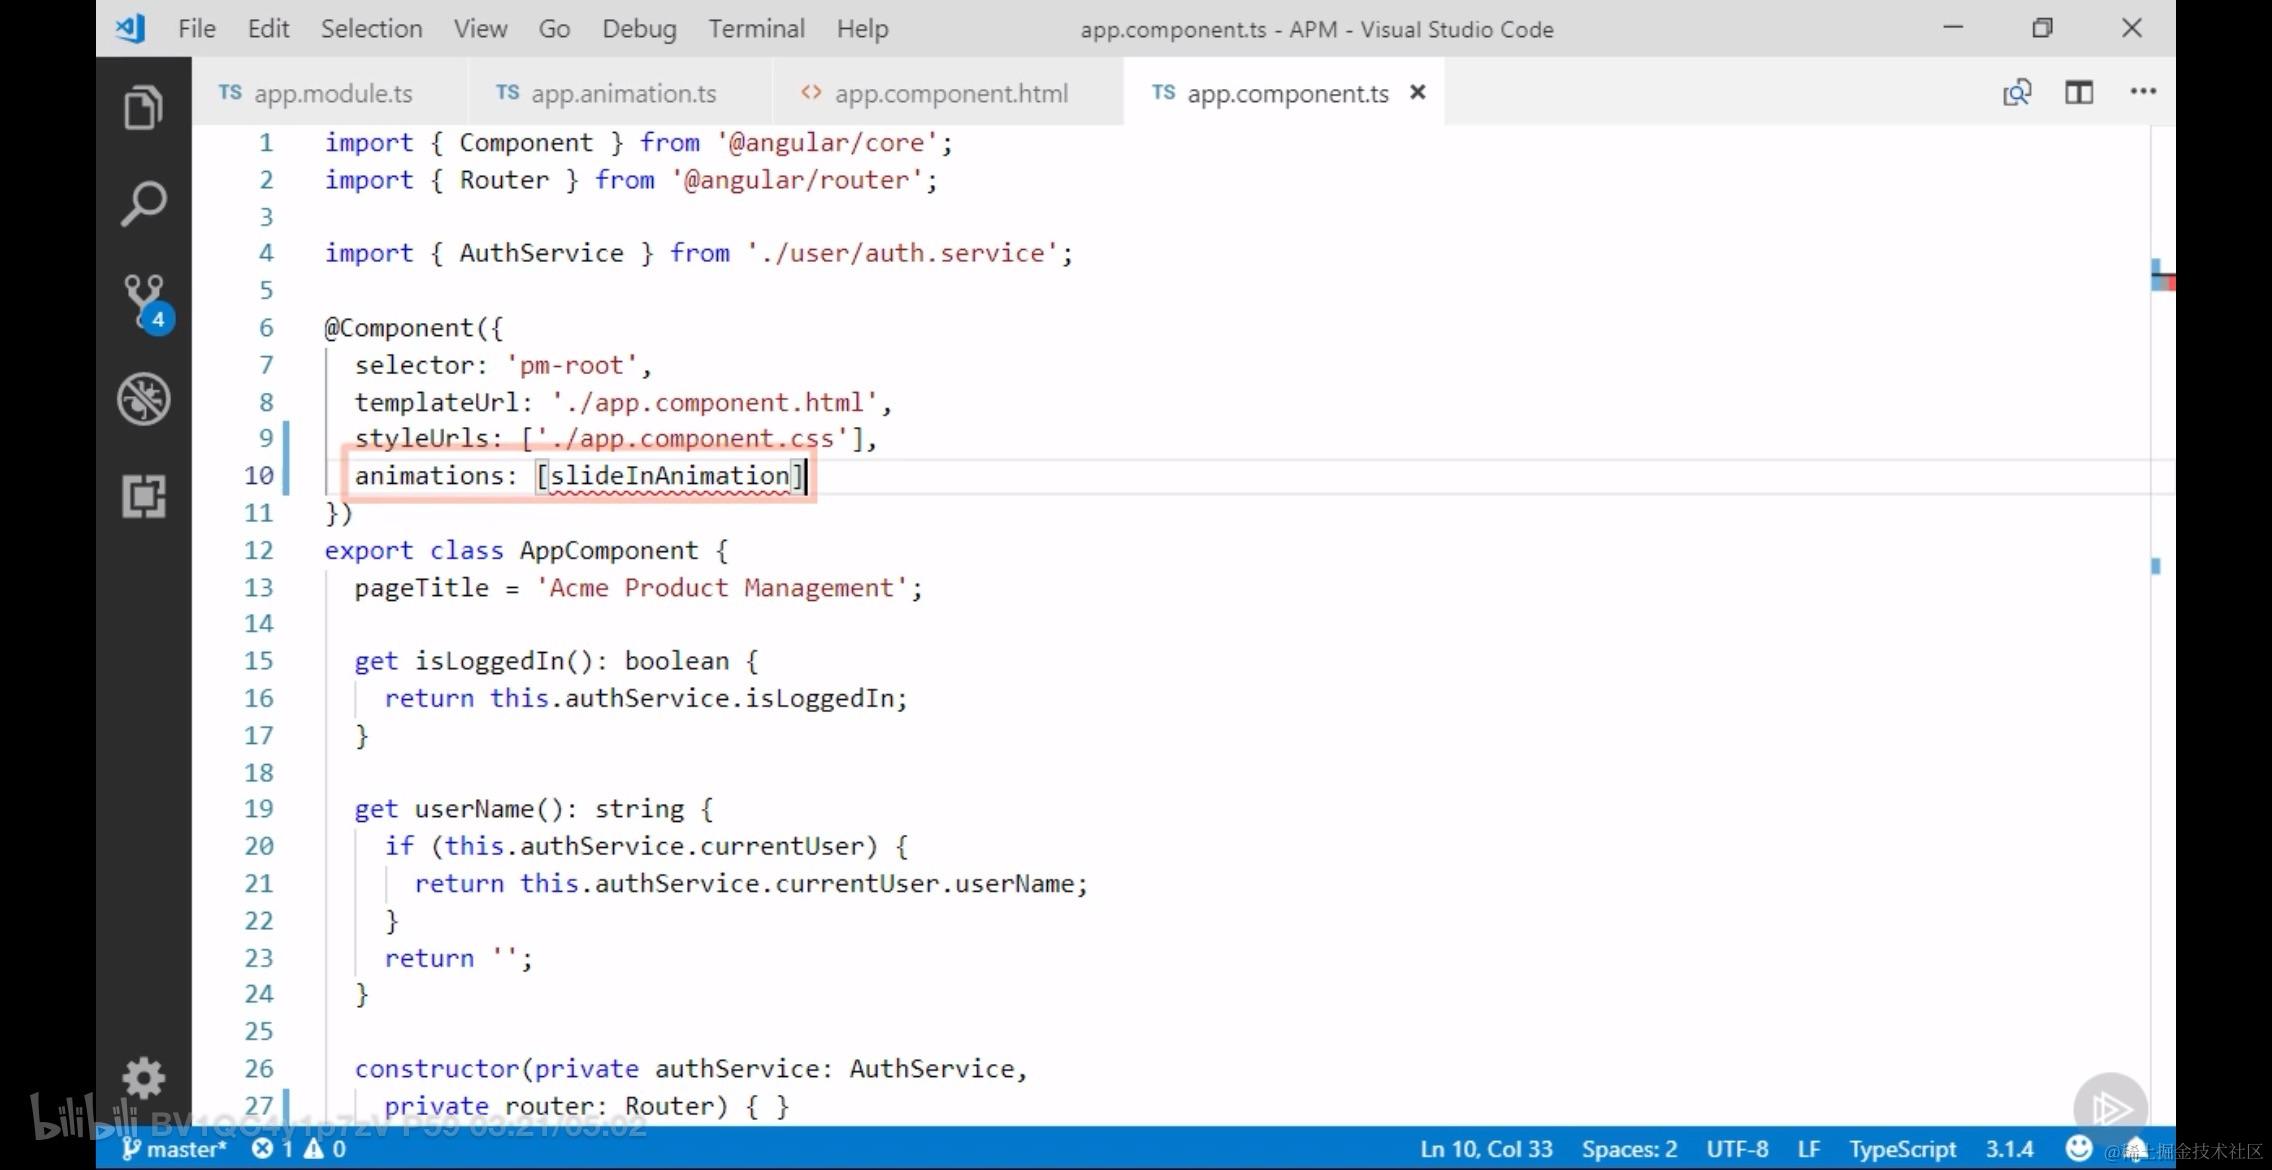Viewport: 2272px width, 1170px height.
Task: Click the feedback smiley icon in the status bar
Action: [2078, 1148]
